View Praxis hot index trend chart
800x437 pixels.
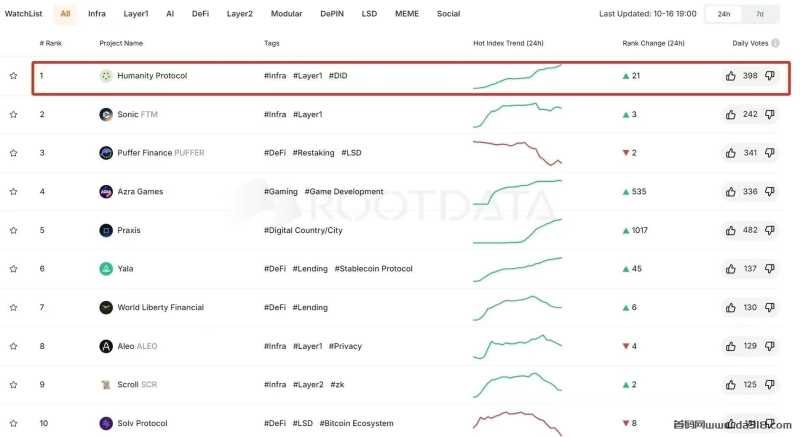[x=517, y=231]
